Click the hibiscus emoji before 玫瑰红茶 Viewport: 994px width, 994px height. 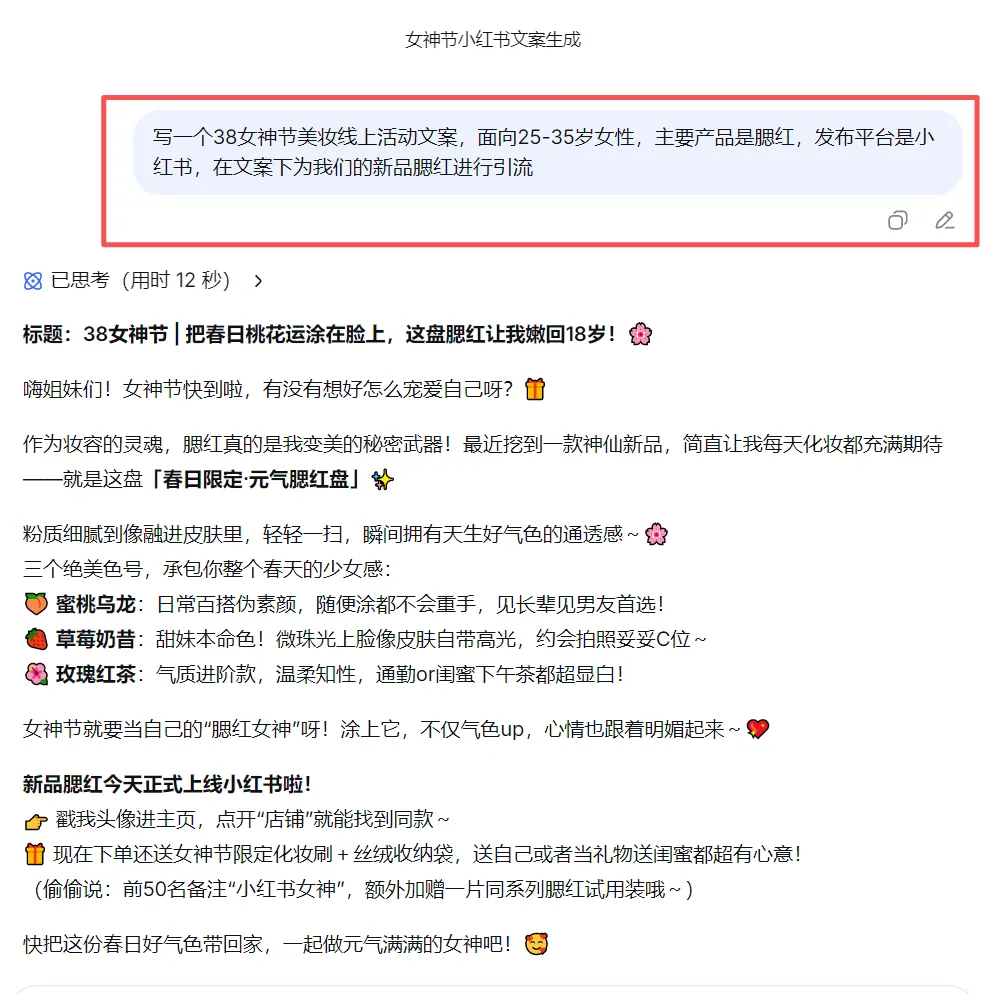pyautogui.click(x=36, y=674)
